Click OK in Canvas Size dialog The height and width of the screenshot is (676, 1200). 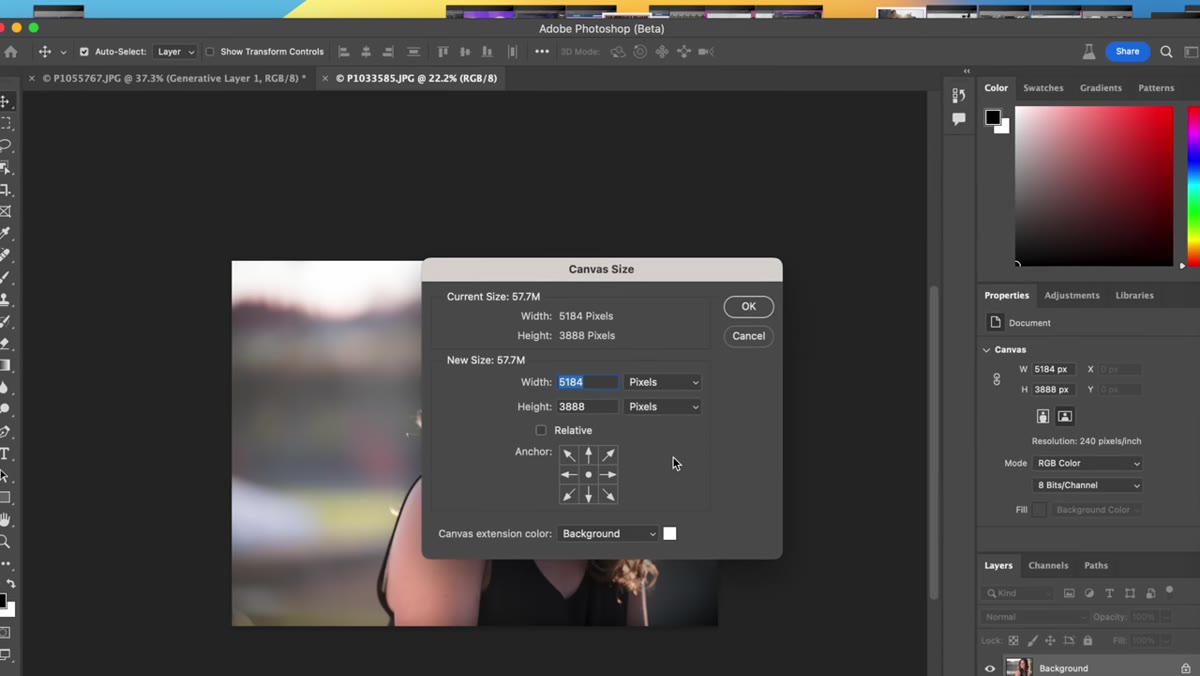[x=748, y=307]
